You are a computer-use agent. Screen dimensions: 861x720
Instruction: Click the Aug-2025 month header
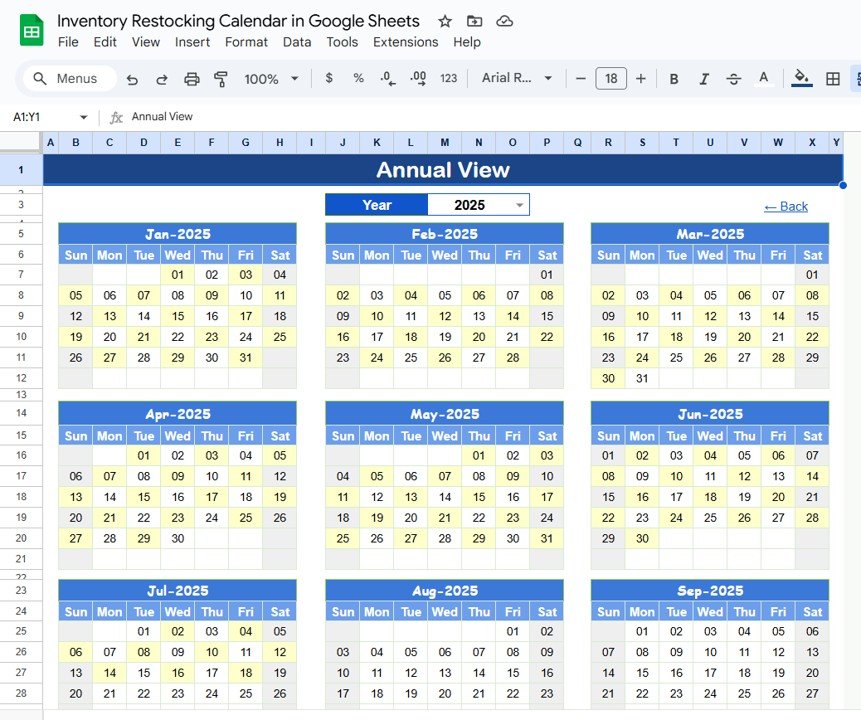pos(444,591)
